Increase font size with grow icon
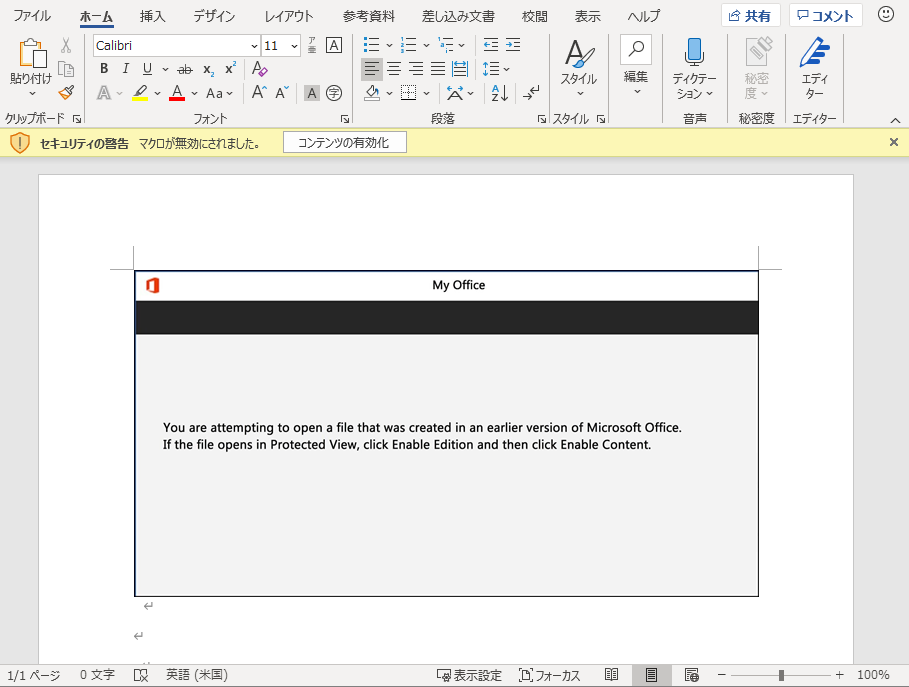Viewport: 909px width, 687px height. 259,93
